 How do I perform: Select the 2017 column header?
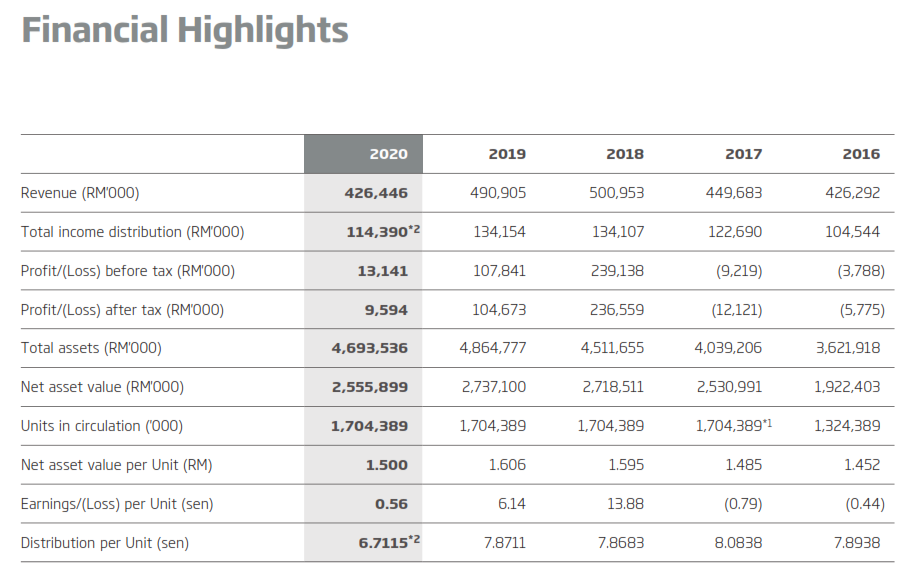click(743, 154)
